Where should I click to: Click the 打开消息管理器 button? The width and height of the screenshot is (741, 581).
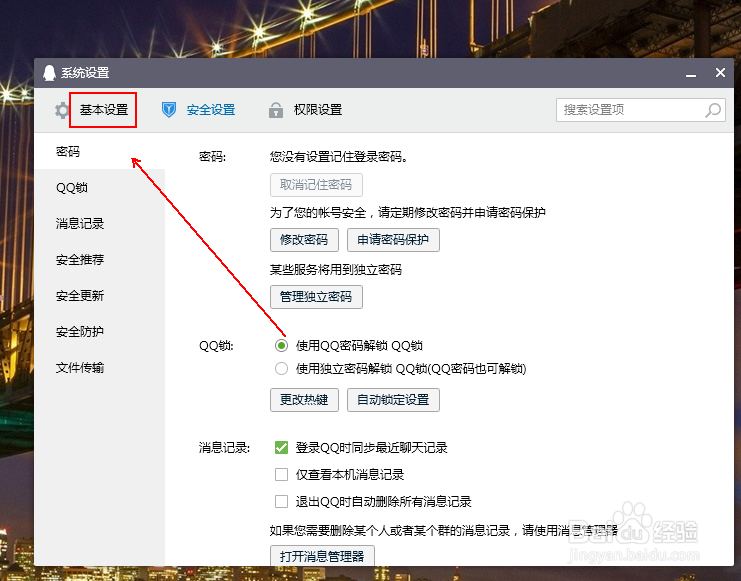coord(322,556)
